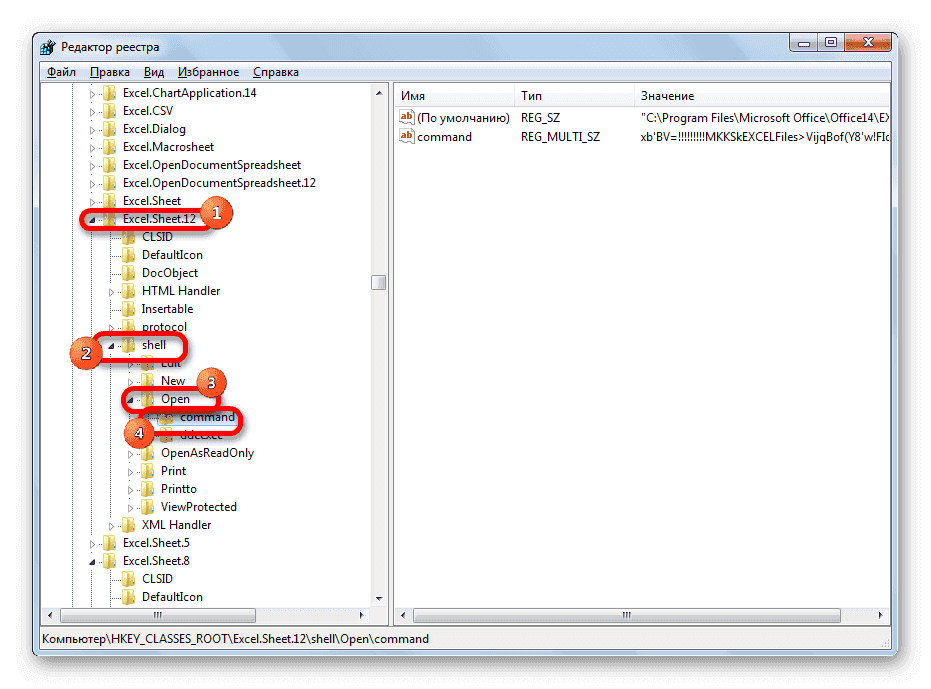The height and width of the screenshot is (689, 931).
Task: Select the ViewProtected folder icon
Action: [x=148, y=507]
